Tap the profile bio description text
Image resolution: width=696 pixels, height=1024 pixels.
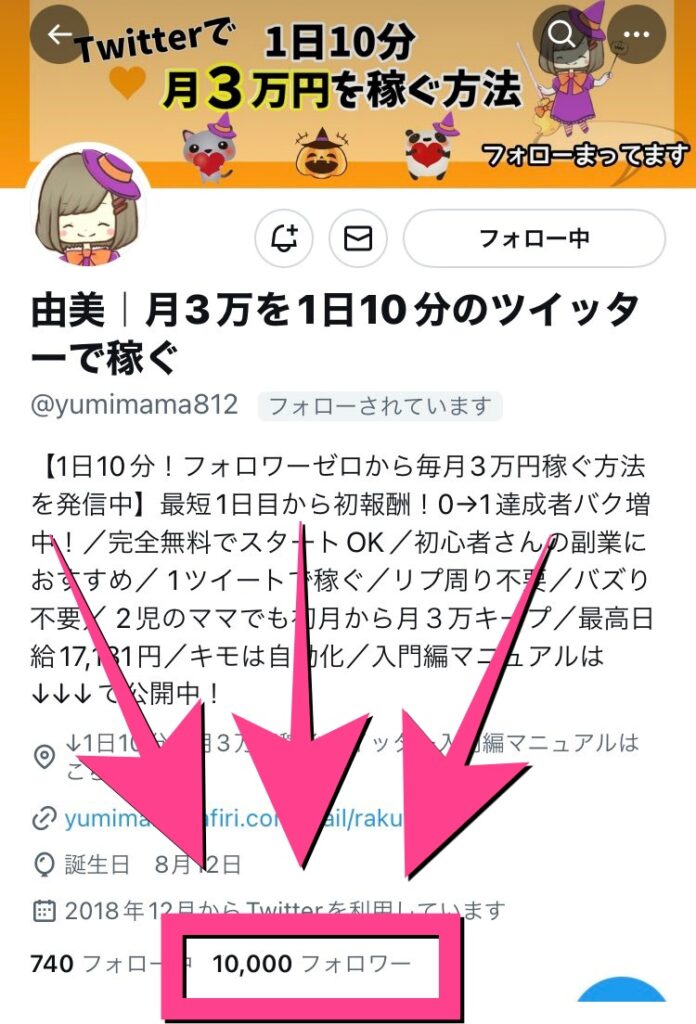point(342,580)
